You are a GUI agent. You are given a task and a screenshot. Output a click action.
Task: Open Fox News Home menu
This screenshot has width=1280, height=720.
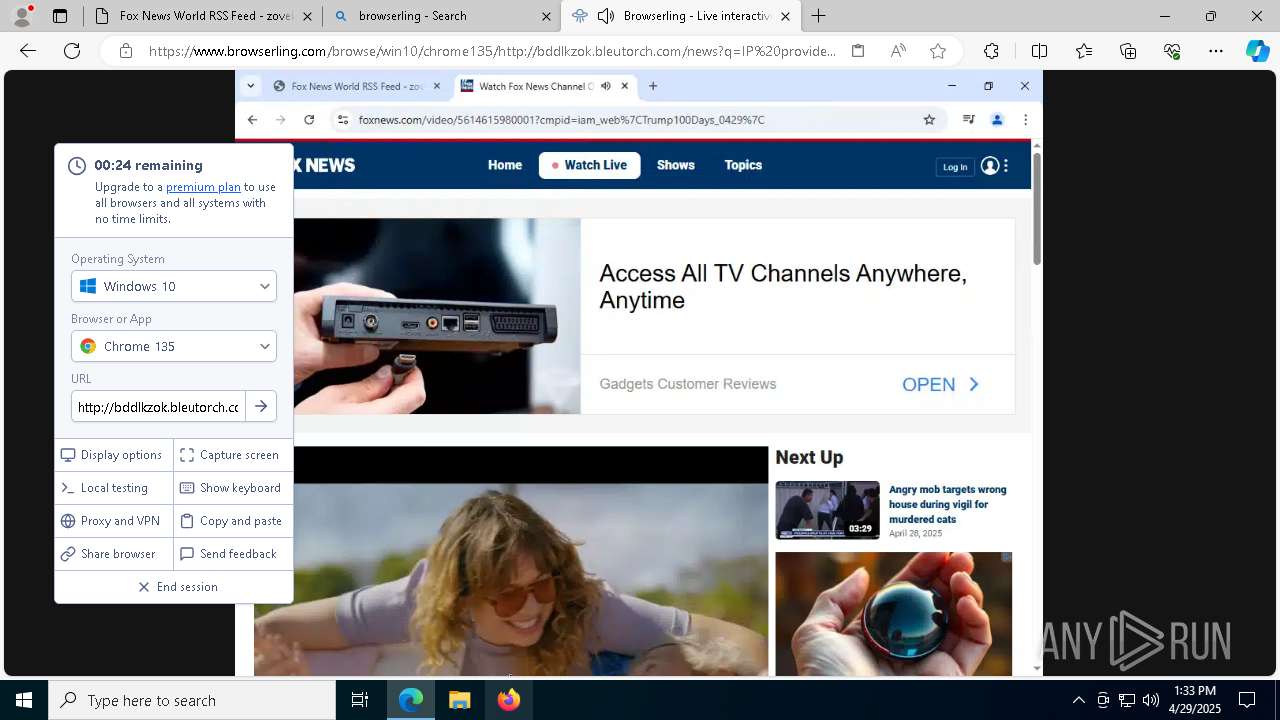(505, 165)
